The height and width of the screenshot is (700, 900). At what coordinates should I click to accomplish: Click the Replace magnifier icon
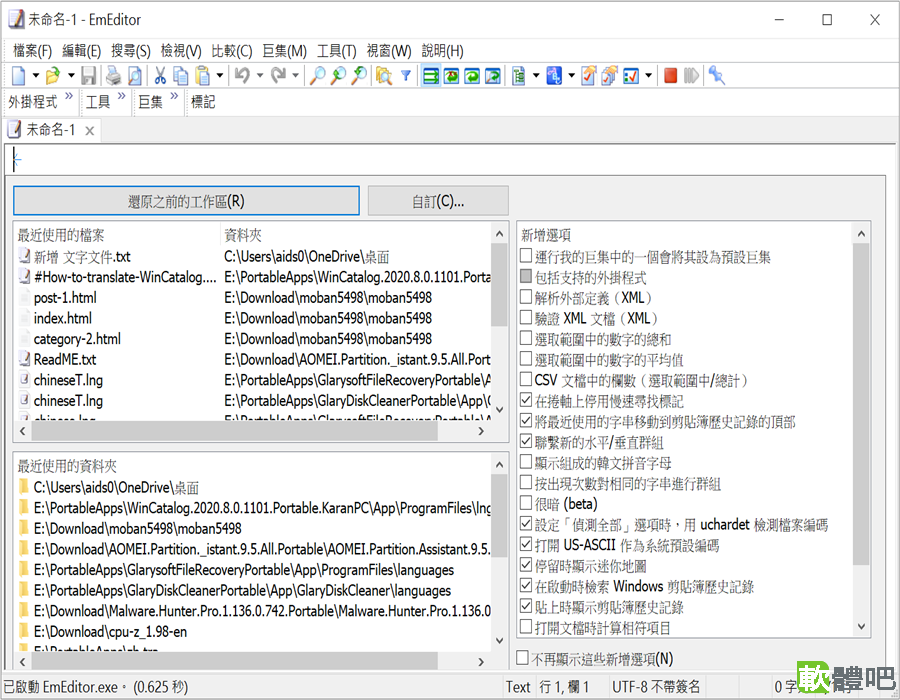(x=360, y=76)
